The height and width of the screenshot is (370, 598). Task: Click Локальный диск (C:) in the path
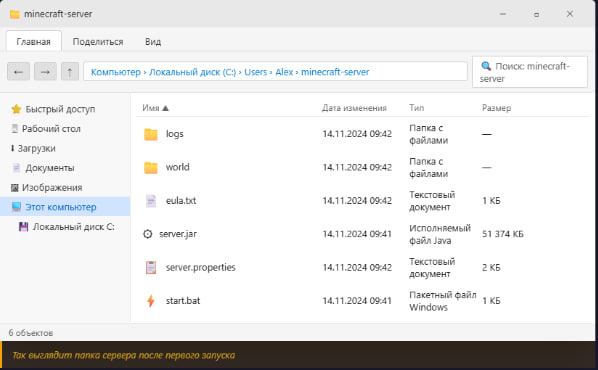(193, 72)
